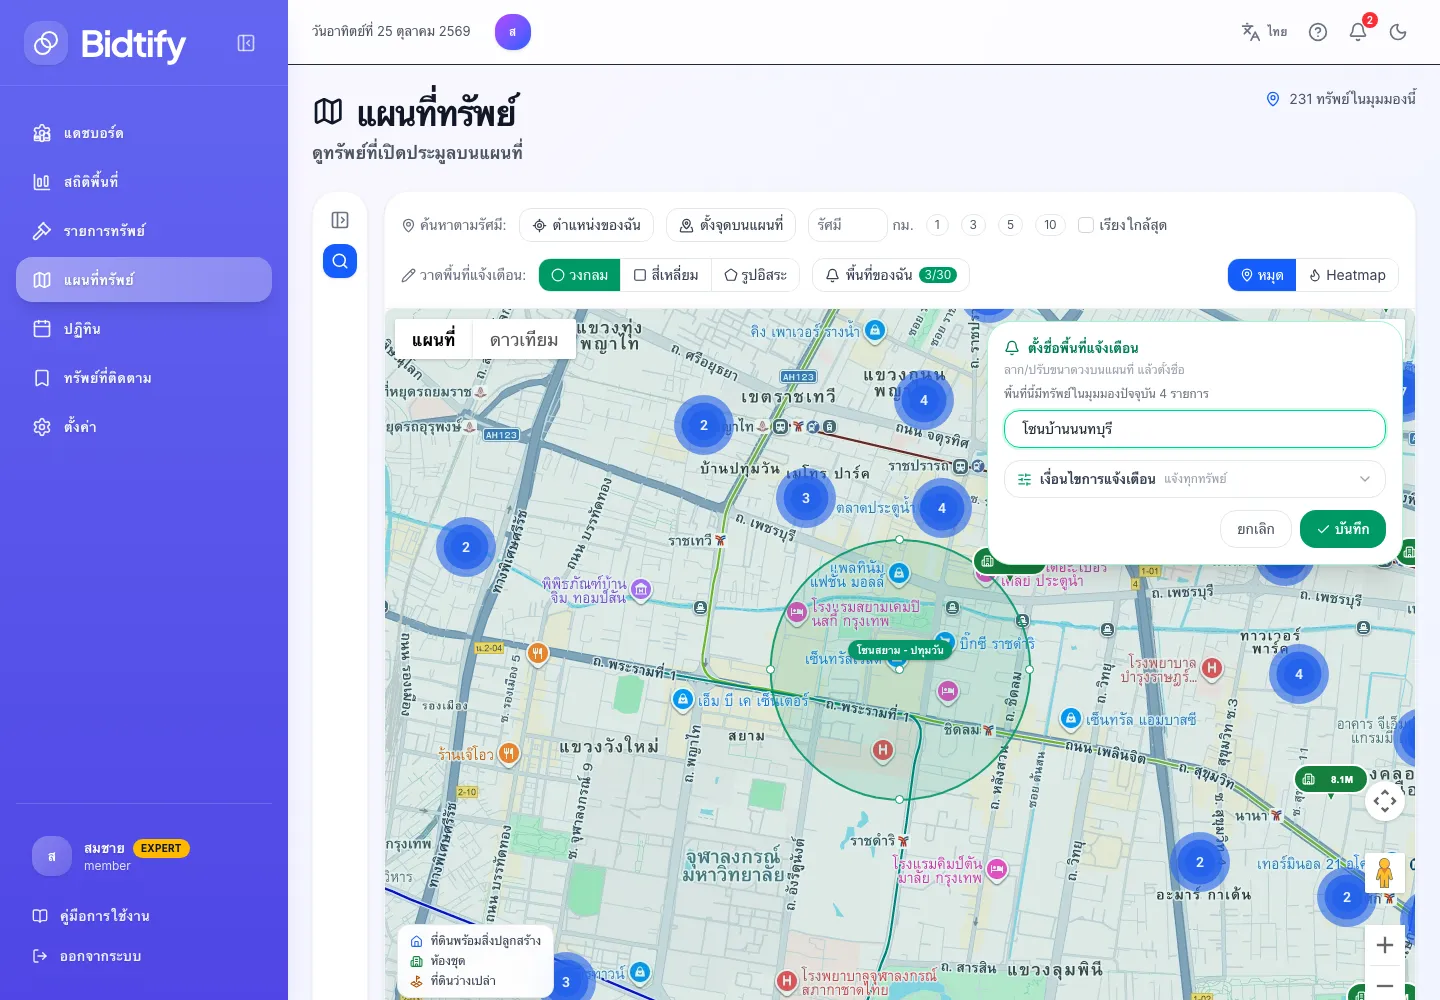The image size is (1440, 1000).
Task: Click the ยกเลิก button
Action: (x=1256, y=529)
